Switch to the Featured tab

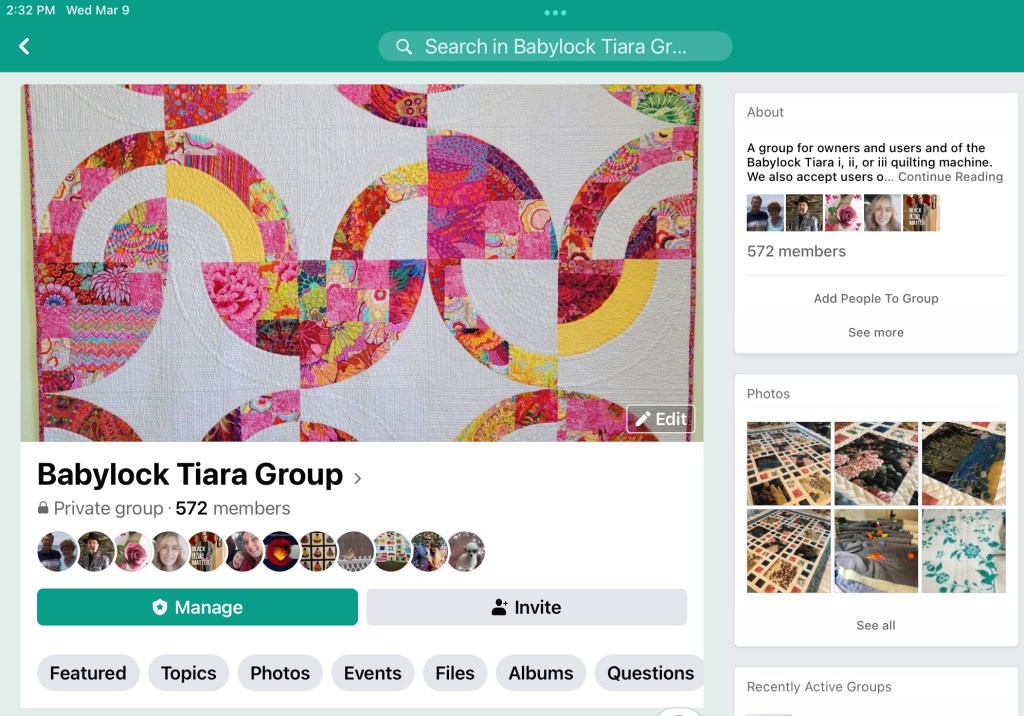coord(88,673)
